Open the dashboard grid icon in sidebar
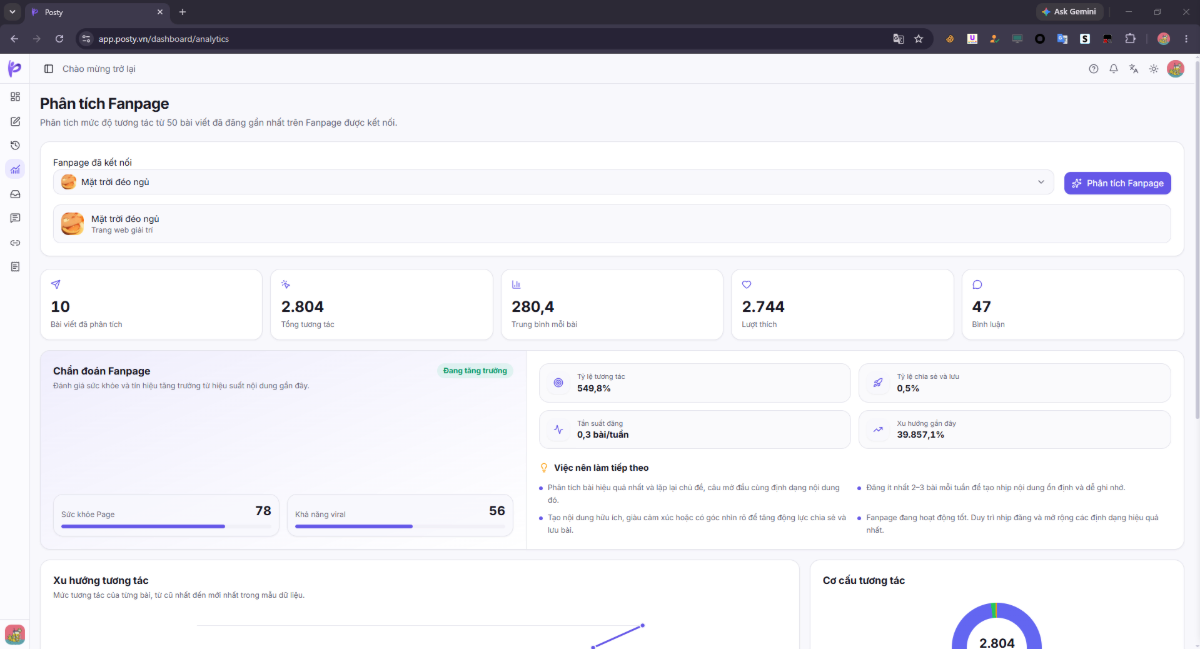Viewport: 1200px width, 649px height. coord(15,97)
